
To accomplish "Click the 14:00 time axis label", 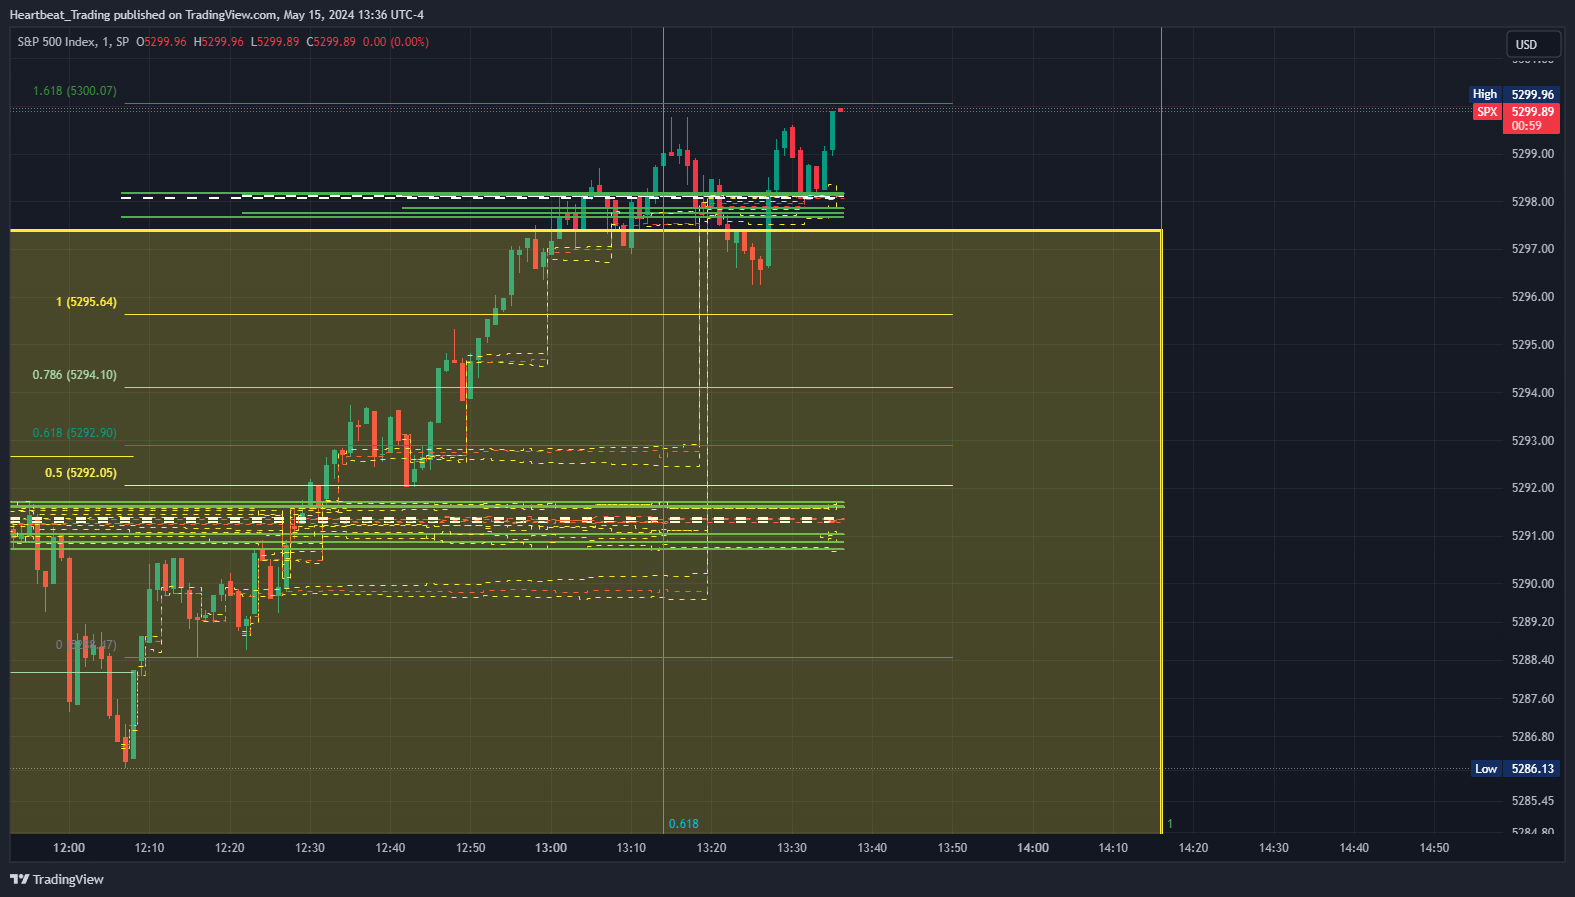I will click(1033, 848).
